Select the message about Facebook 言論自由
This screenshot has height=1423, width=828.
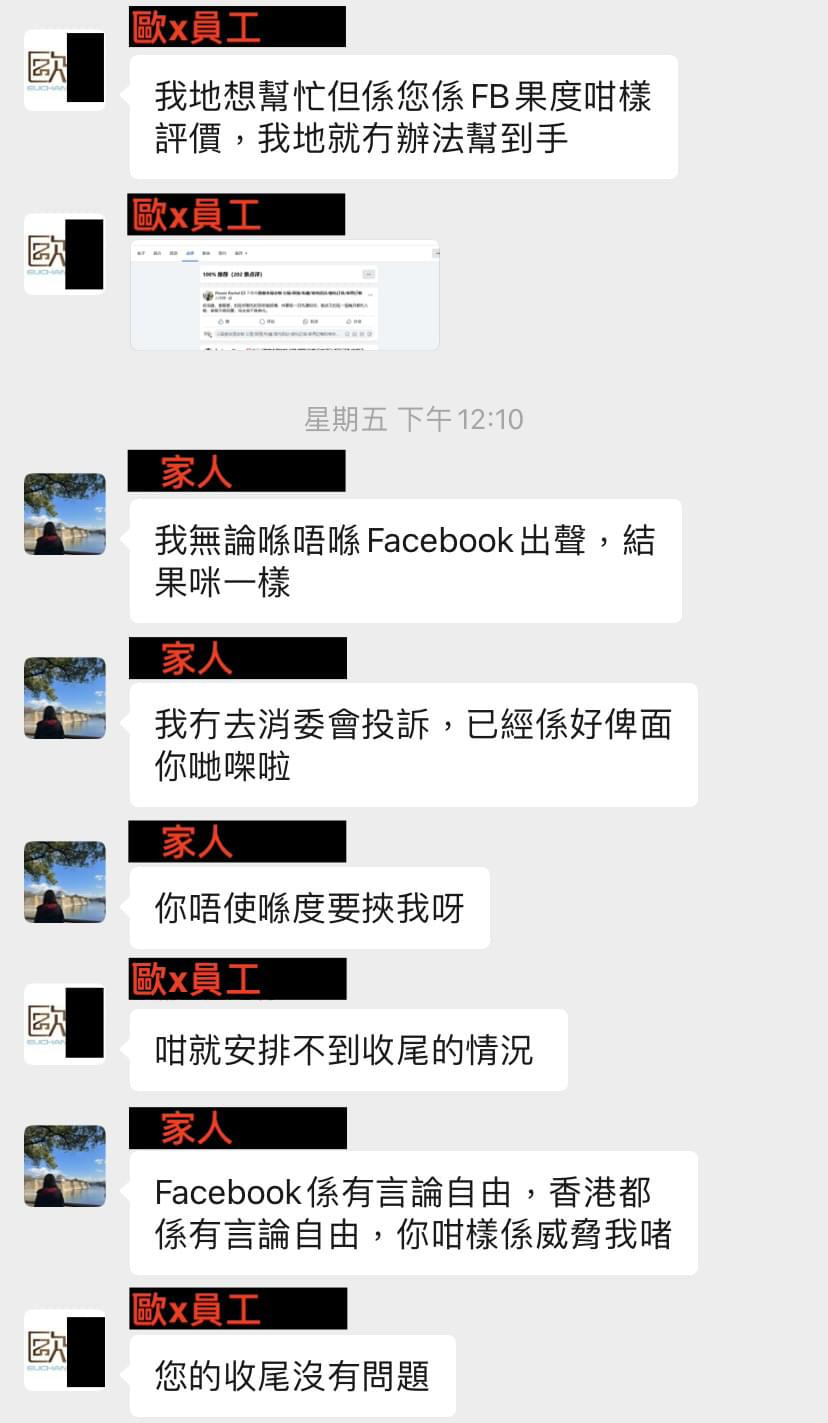click(414, 1213)
